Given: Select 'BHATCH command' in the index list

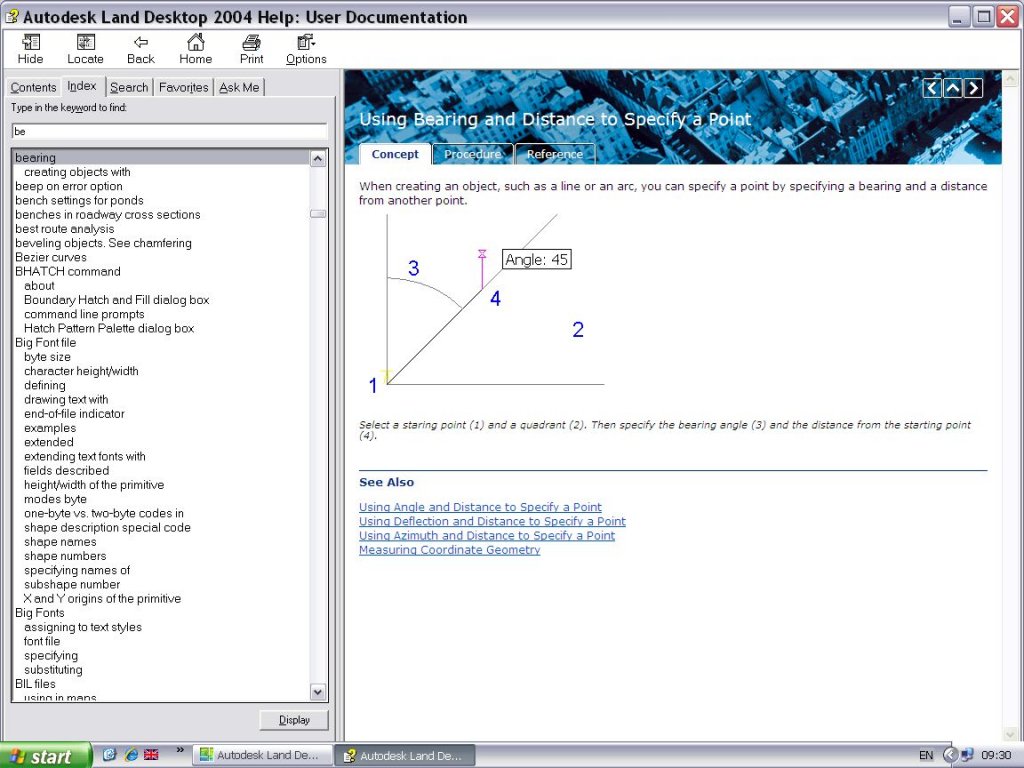Looking at the screenshot, I should 68,271.
